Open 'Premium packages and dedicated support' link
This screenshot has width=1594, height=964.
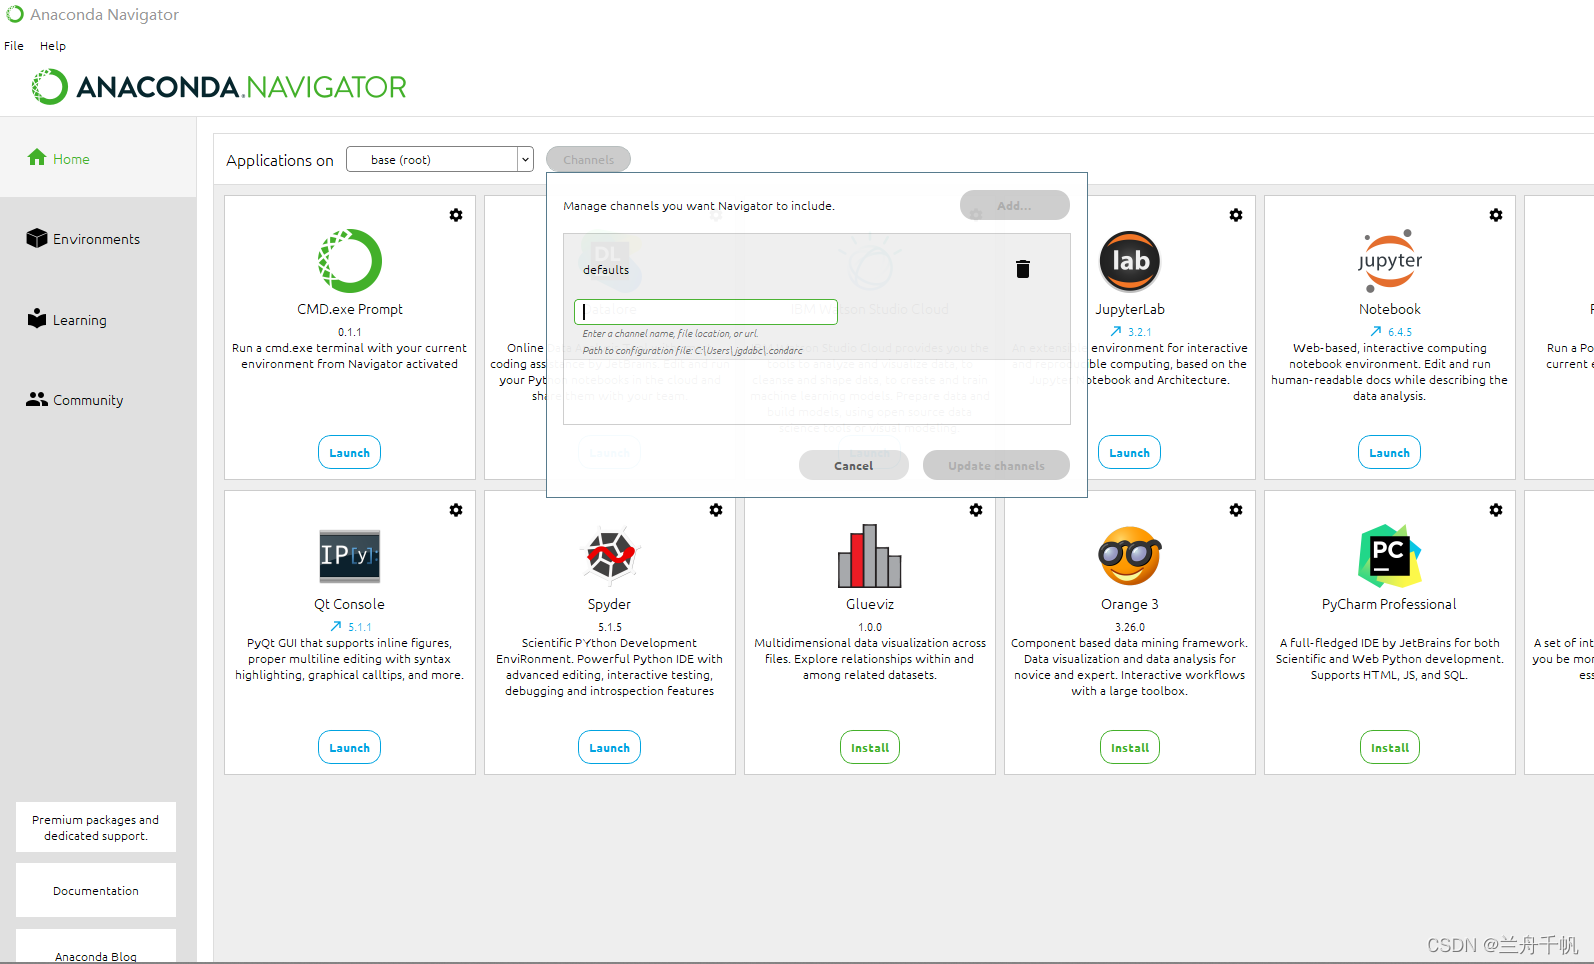(96, 827)
